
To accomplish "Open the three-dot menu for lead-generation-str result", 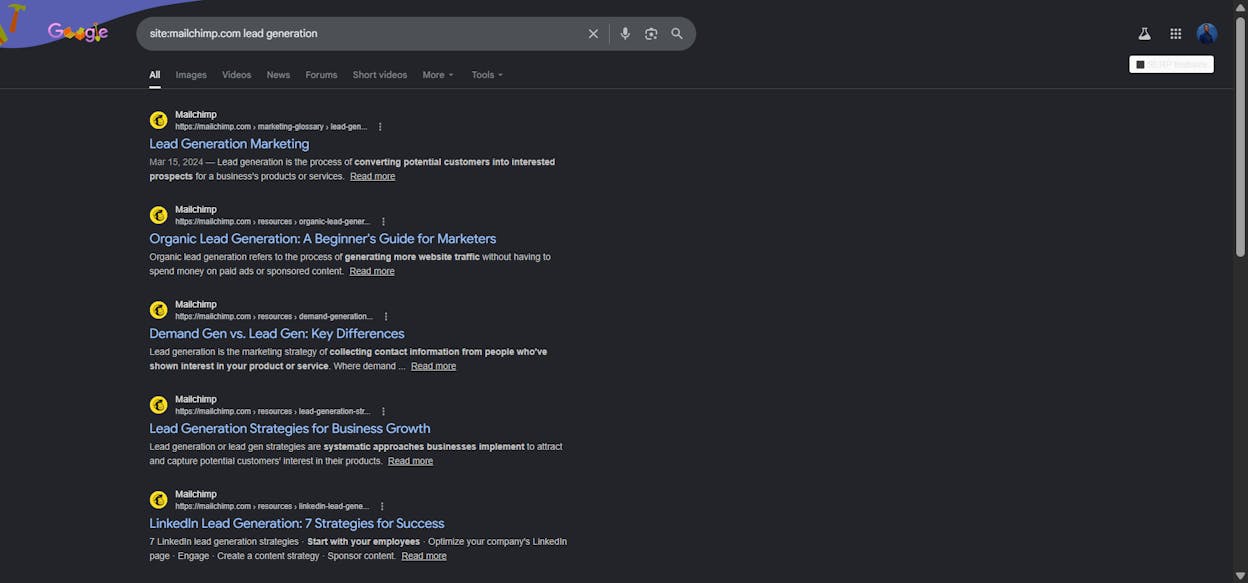I will [x=383, y=412].
